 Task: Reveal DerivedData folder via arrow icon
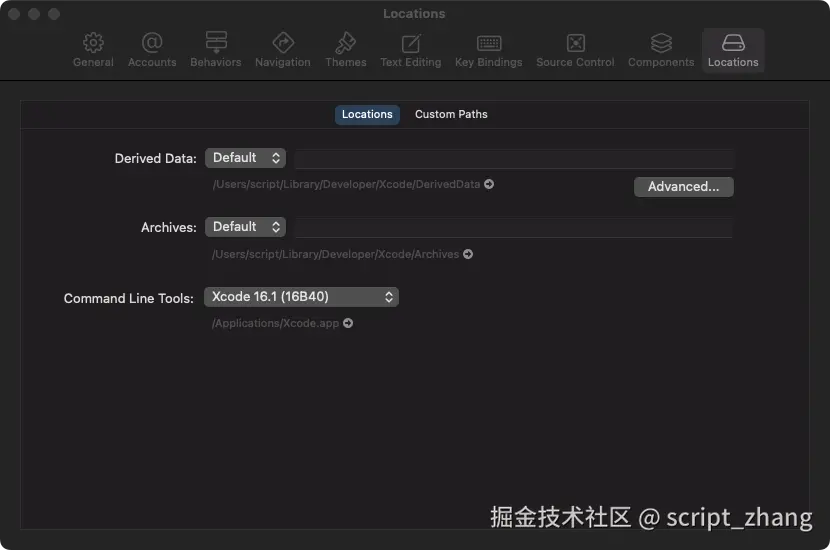pyautogui.click(x=489, y=184)
